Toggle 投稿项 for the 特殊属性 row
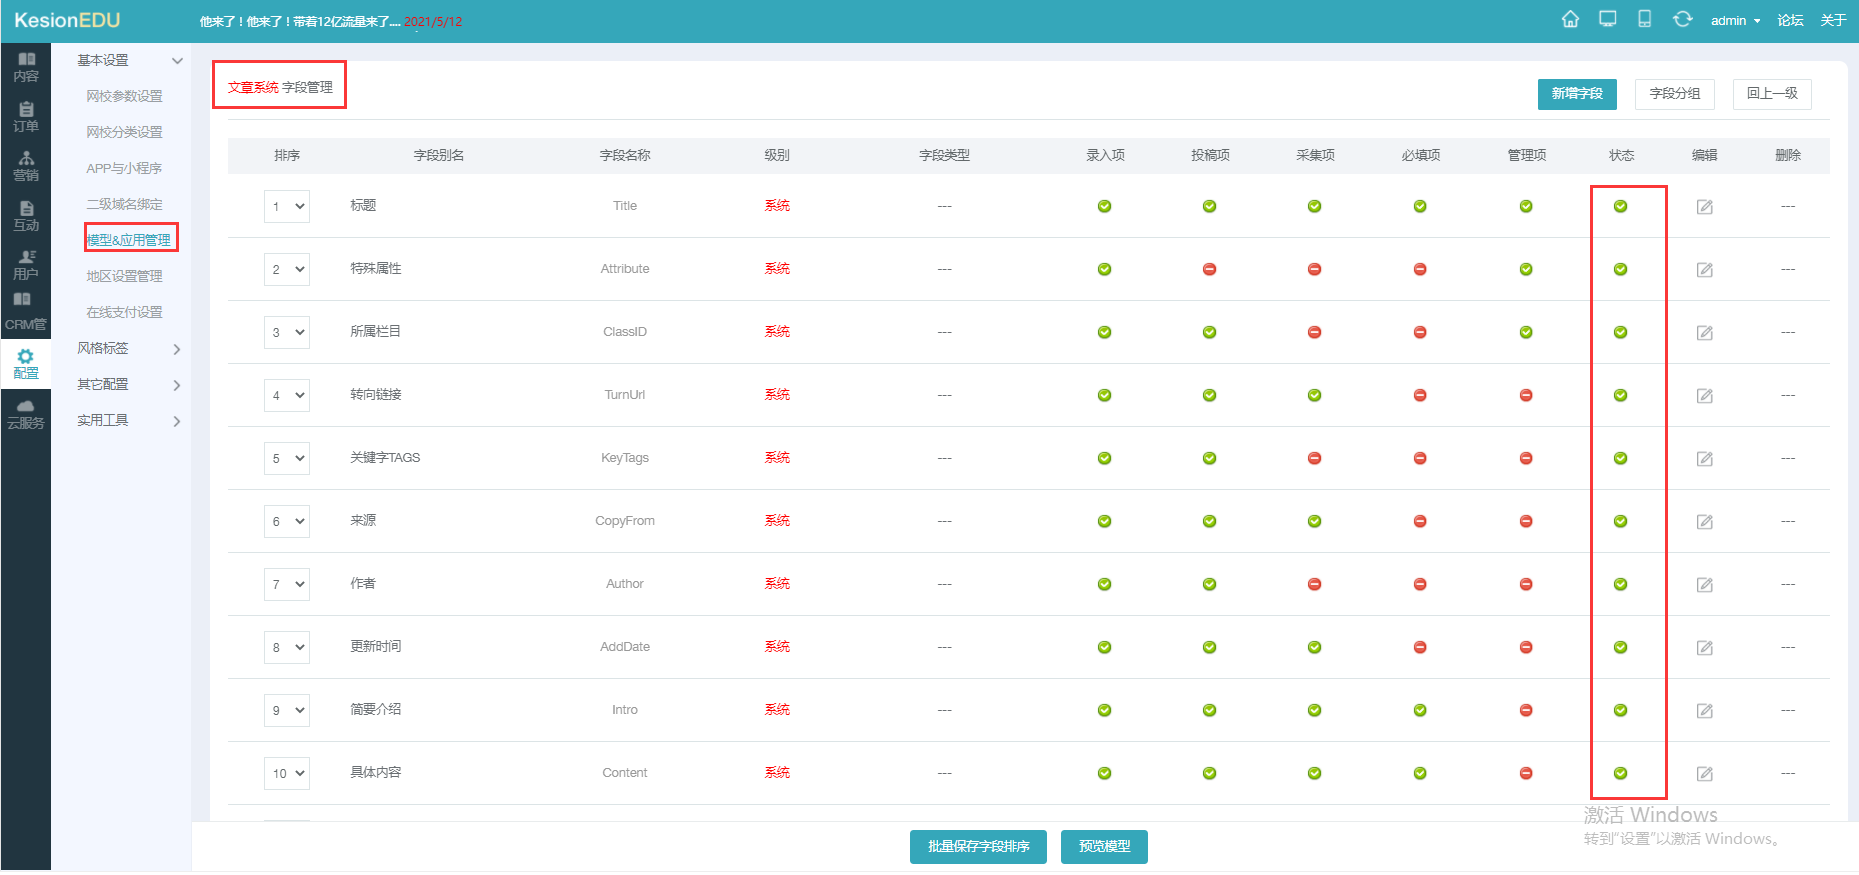The image size is (1859, 875). 1209,270
